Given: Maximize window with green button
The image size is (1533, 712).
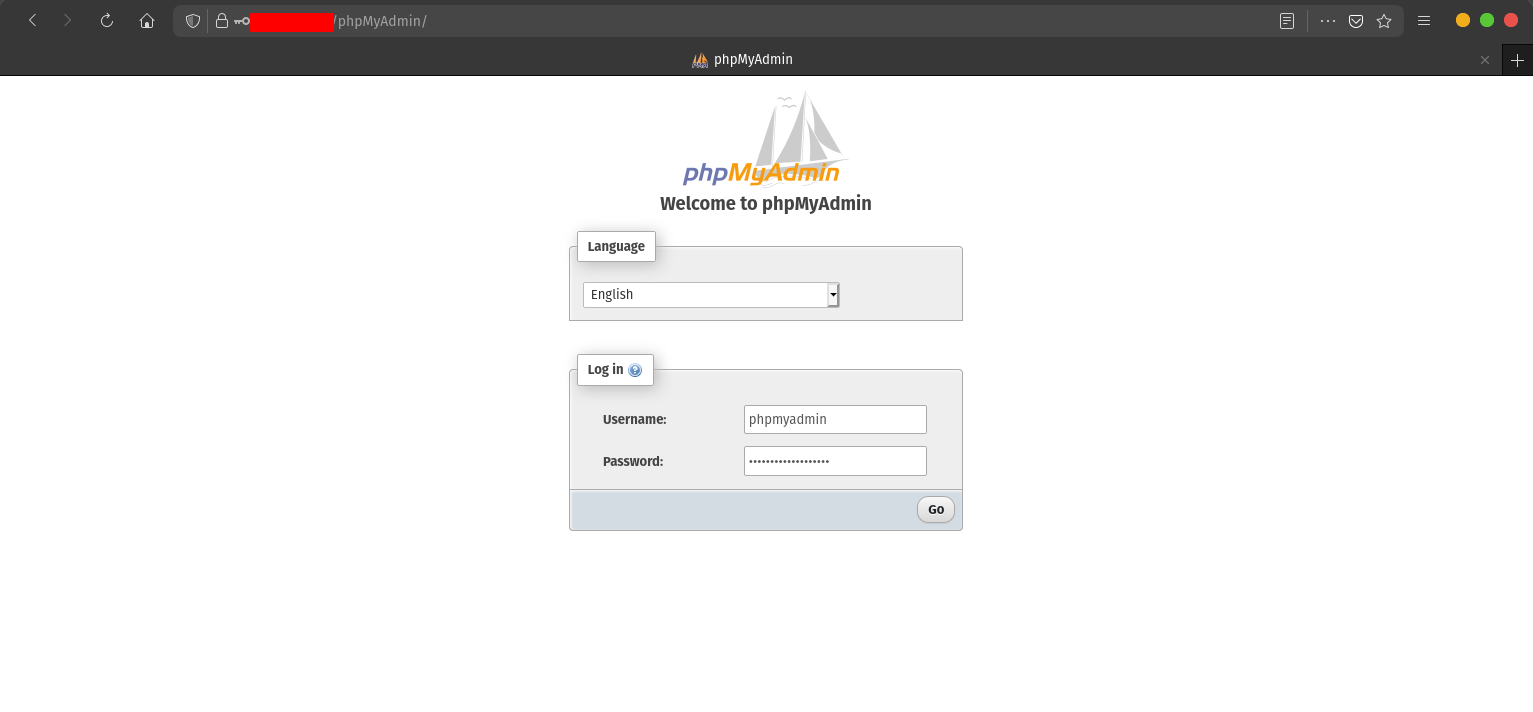Looking at the screenshot, I should [1487, 20].
